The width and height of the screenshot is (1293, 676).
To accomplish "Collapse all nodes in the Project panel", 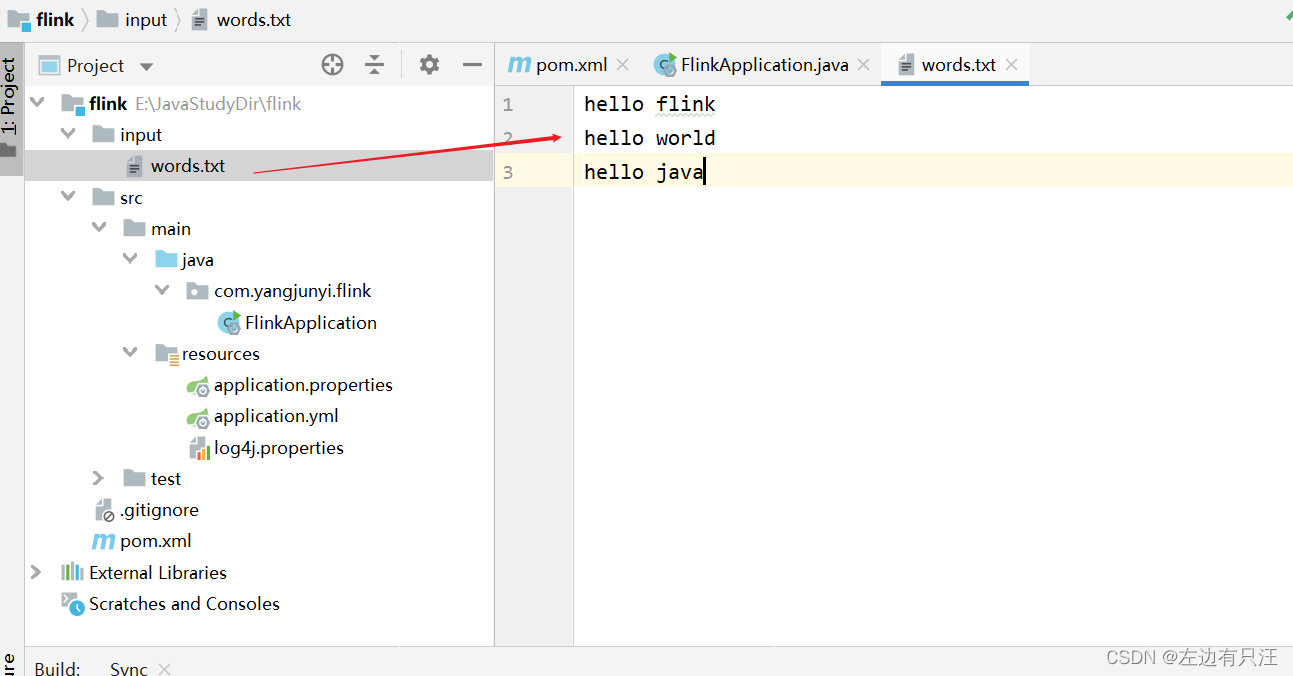I will point(375,65).
